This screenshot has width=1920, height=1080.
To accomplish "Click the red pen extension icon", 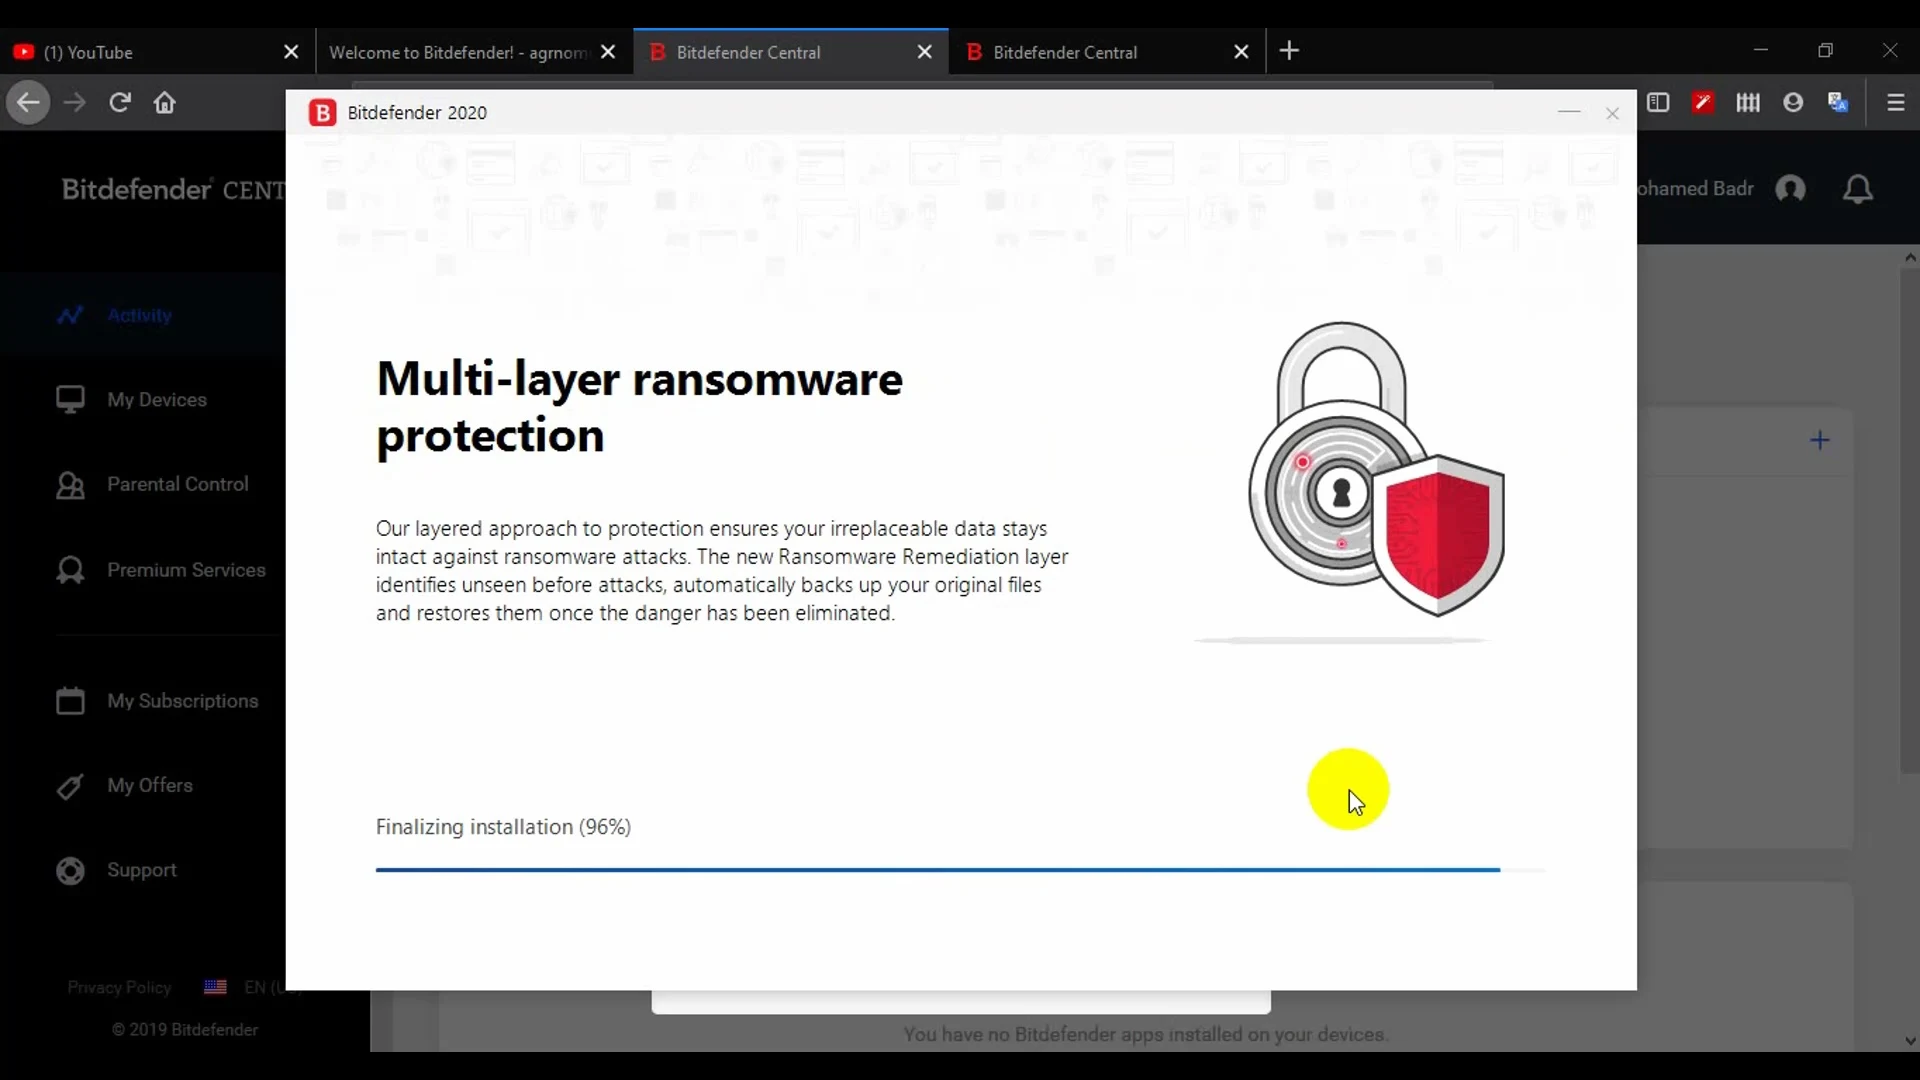I will [x=1703, y=103].
